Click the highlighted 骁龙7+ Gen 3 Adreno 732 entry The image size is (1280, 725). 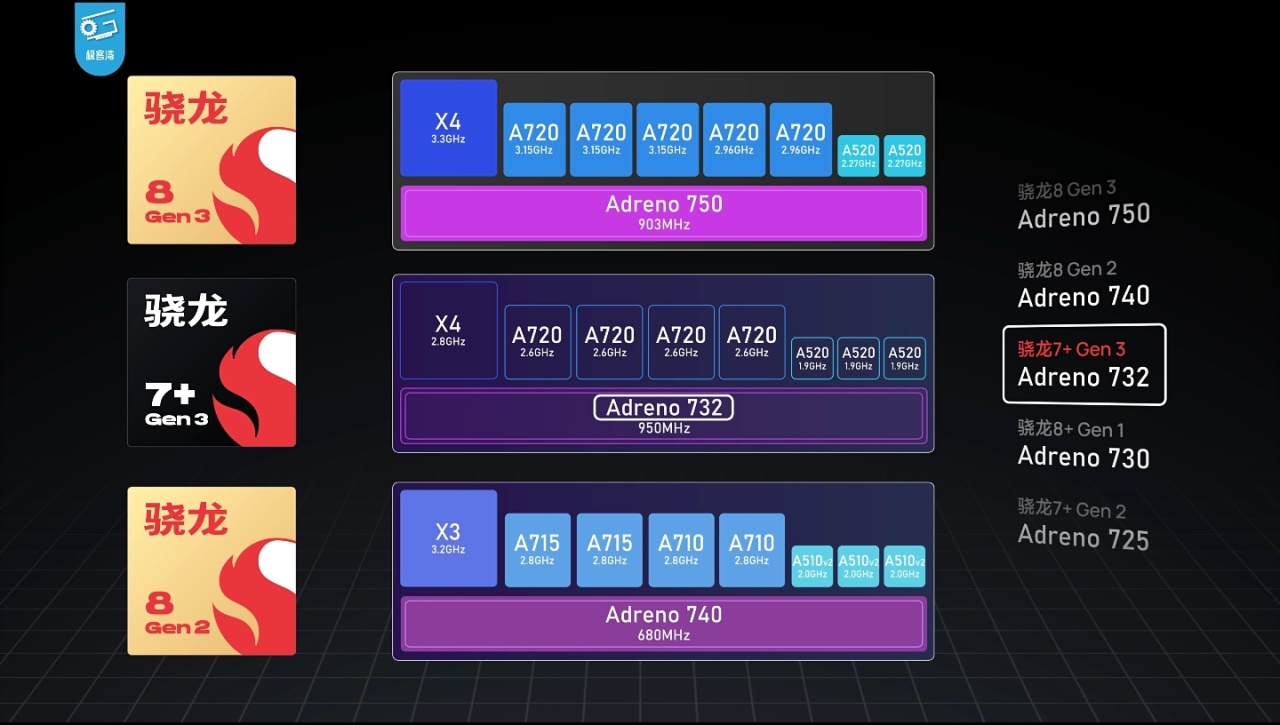[1085, 364]
